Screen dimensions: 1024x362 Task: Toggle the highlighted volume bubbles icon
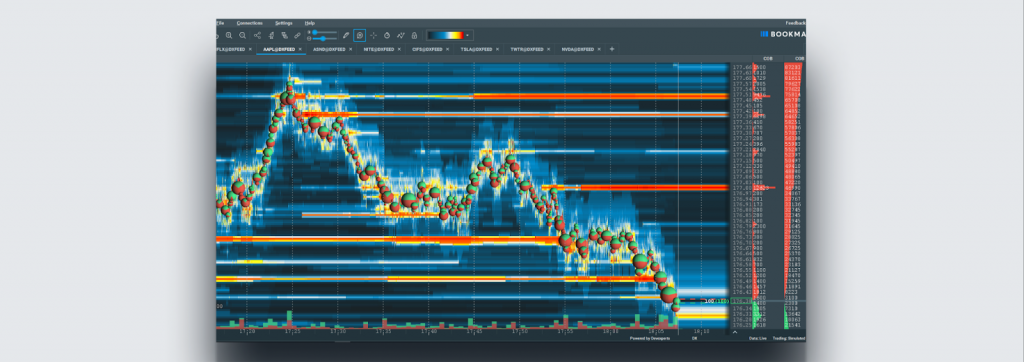click(x=360, y=35)
